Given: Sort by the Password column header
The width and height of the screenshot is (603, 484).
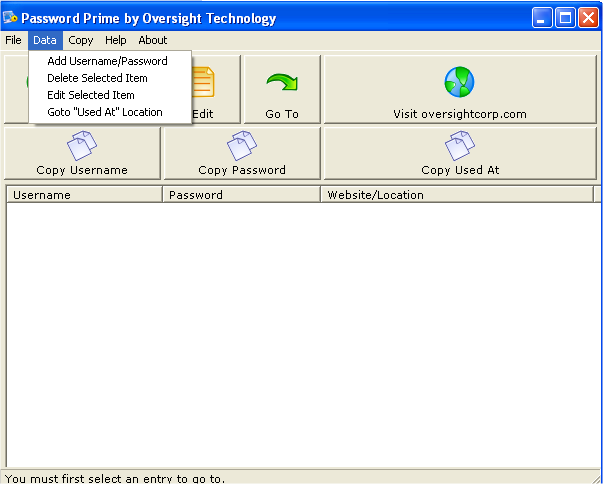Looking at the screenshot, I should (x=242, y=195).
